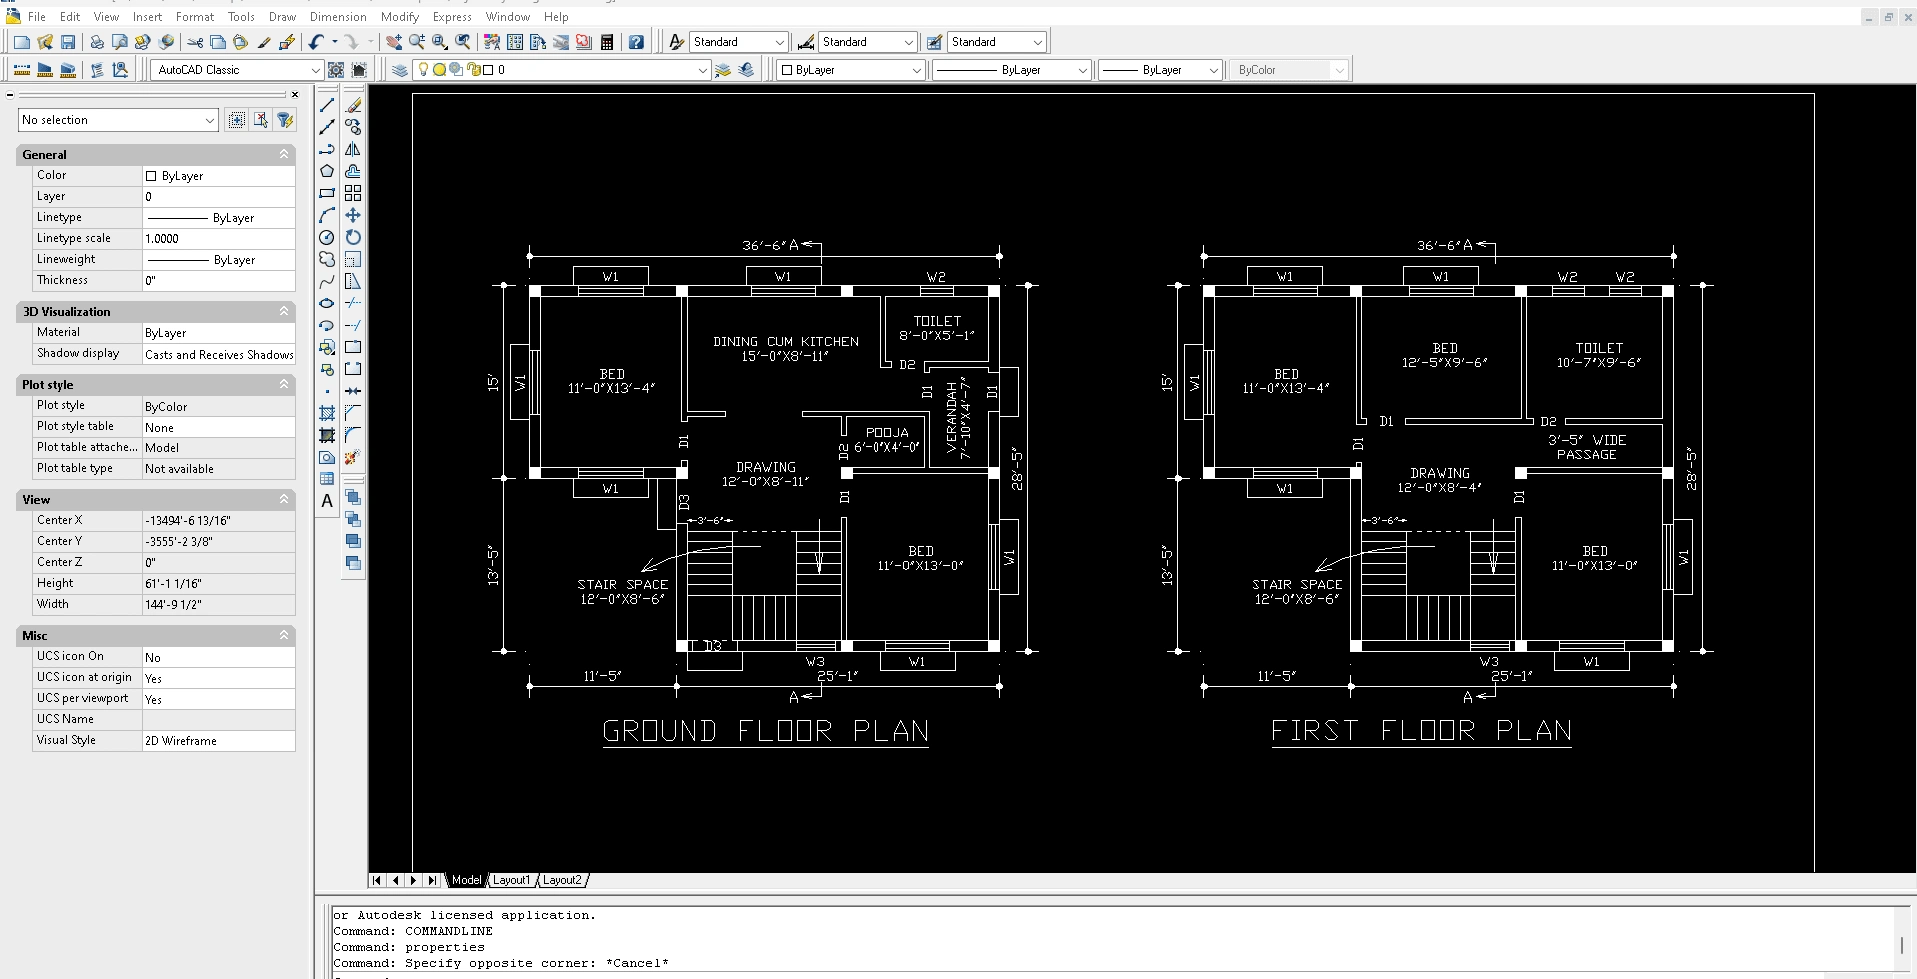Image resolution: width=1917 pixels, height=979 pixels.
Task: Collapse the Misc properties section
Action: point(284,635)
